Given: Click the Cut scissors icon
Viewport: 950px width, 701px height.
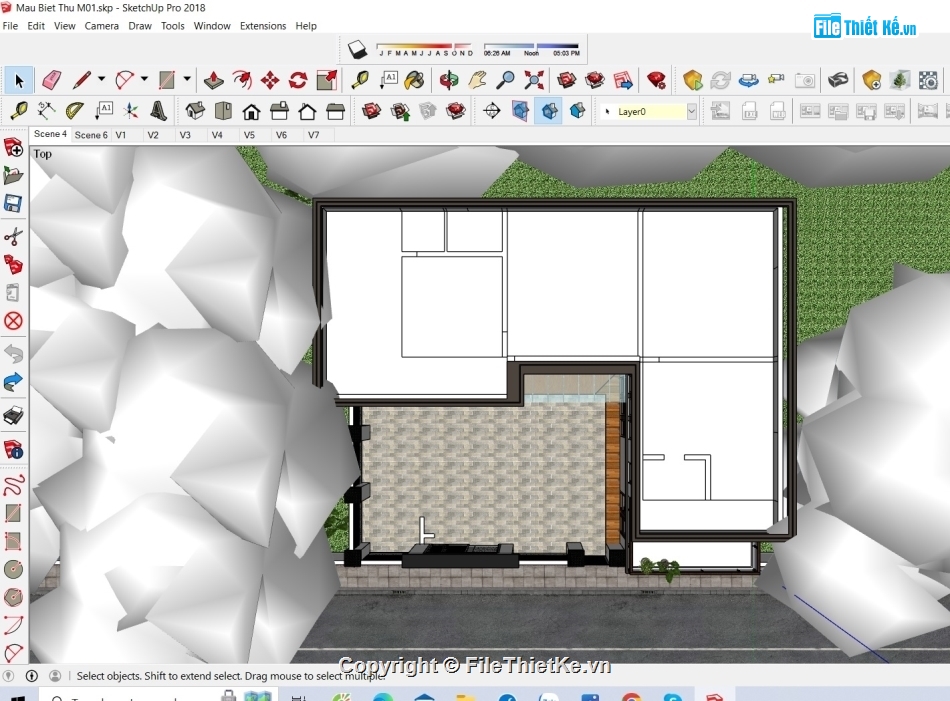Looking at the screenshot, I should 13,236.
